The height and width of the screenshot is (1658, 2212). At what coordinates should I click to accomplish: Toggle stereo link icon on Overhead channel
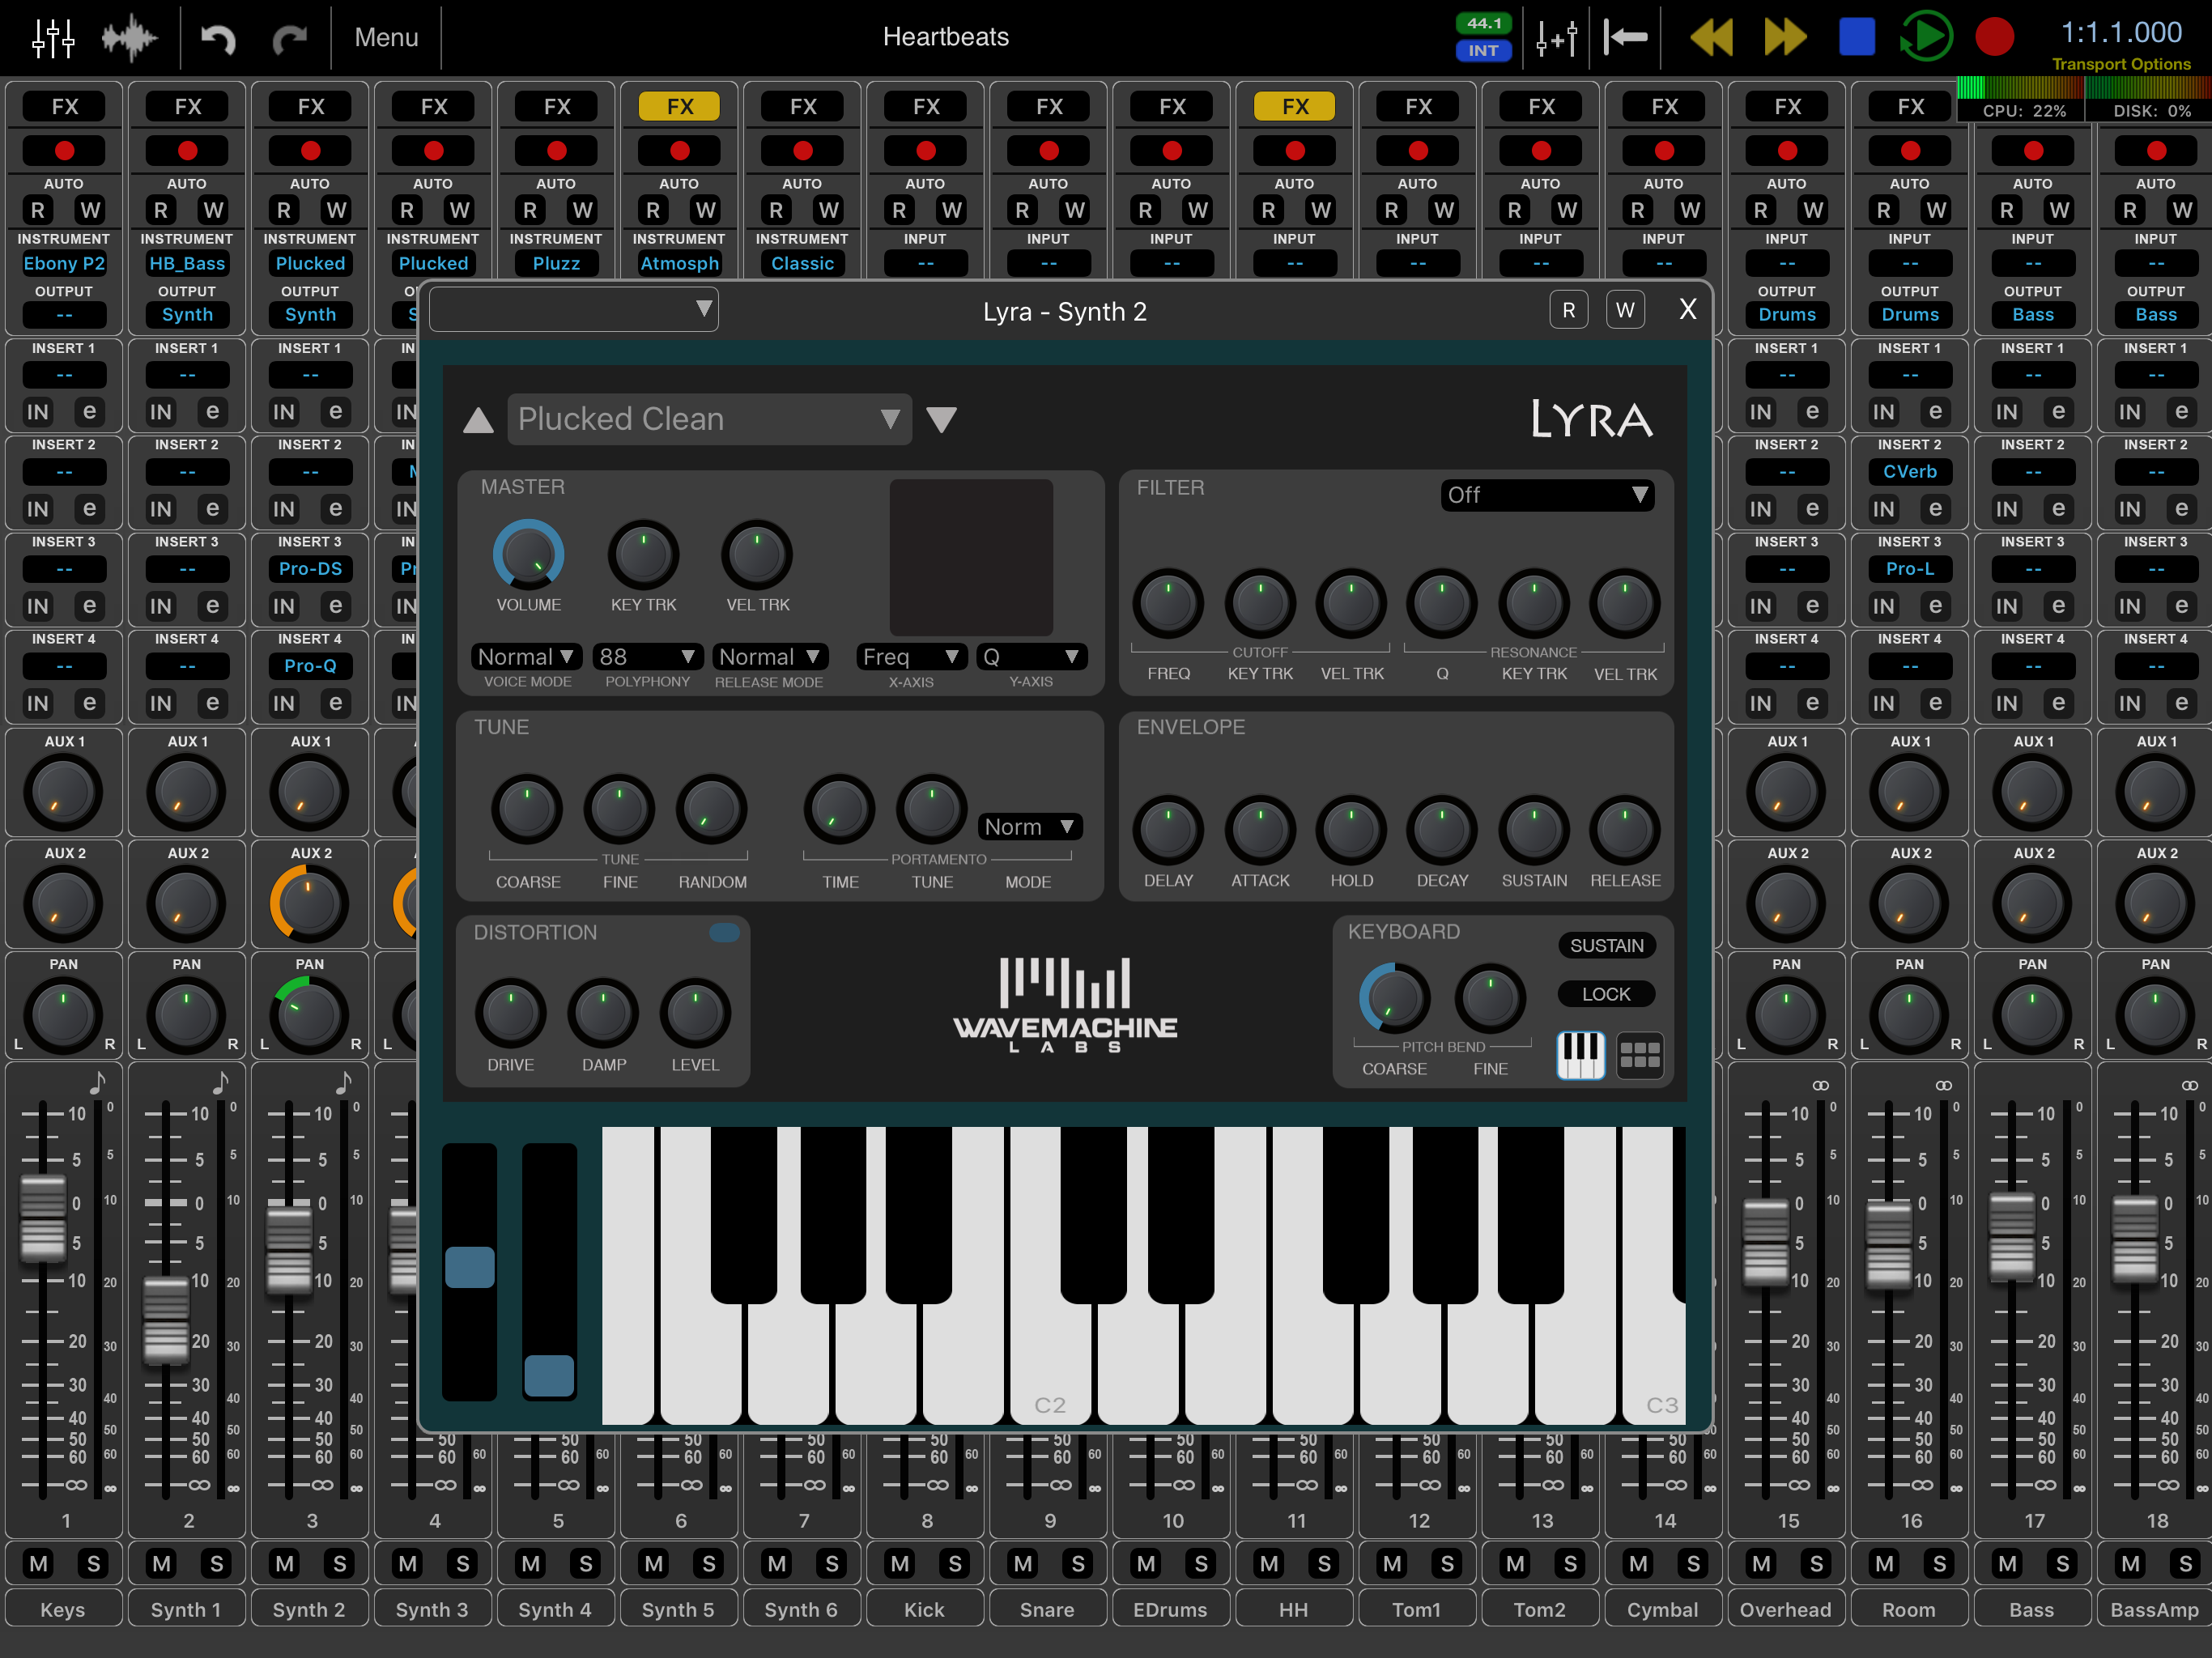tap(1820, 1085)
